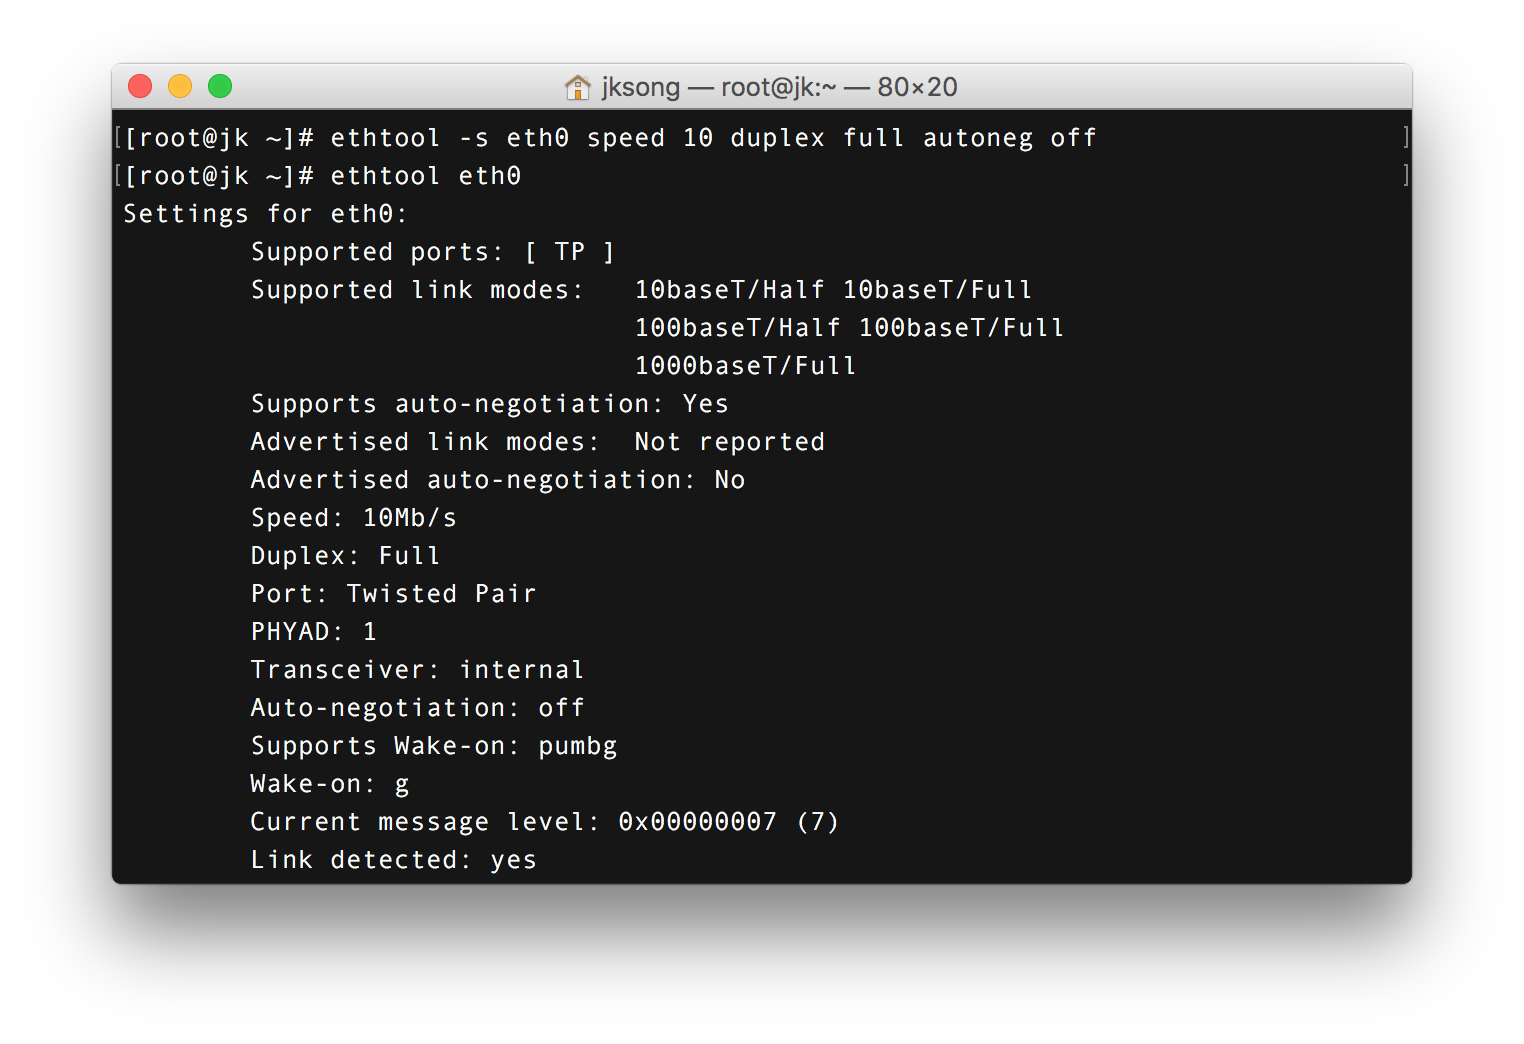The width and height of the screenshot is (1524, 1044).
Task: Click 'Link detected: yes' line
Action: coord(394,860)
